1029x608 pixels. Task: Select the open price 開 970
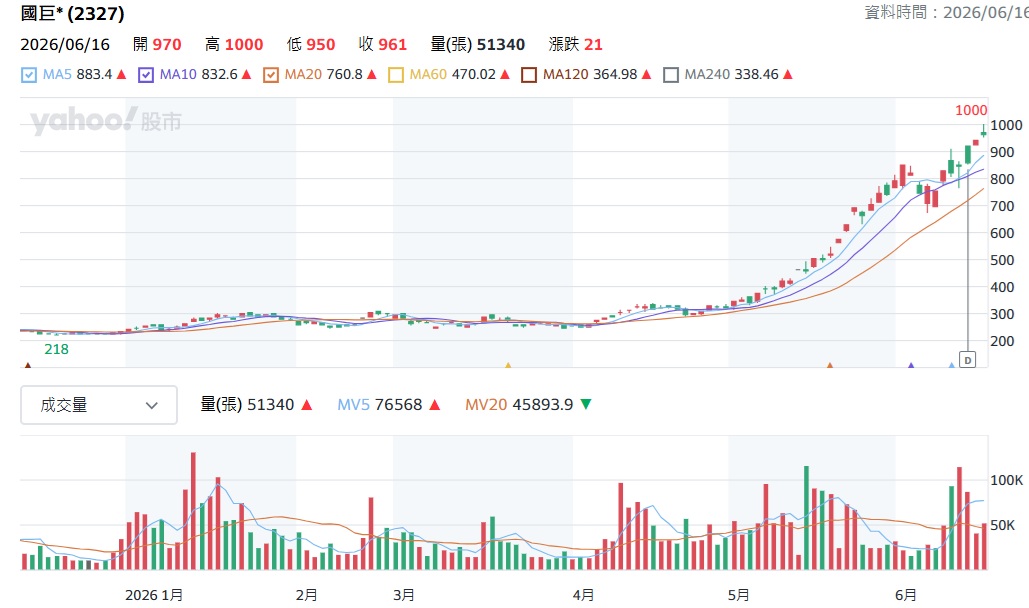tap(157, 45)
